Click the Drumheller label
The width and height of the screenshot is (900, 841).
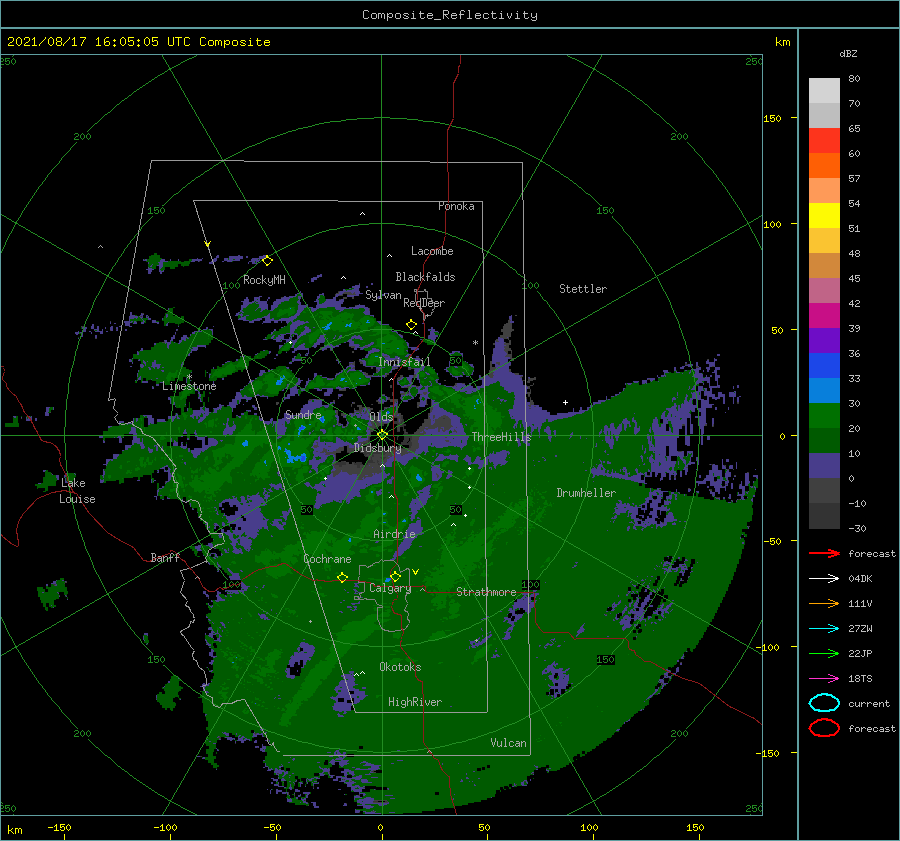tap(586, 493)
